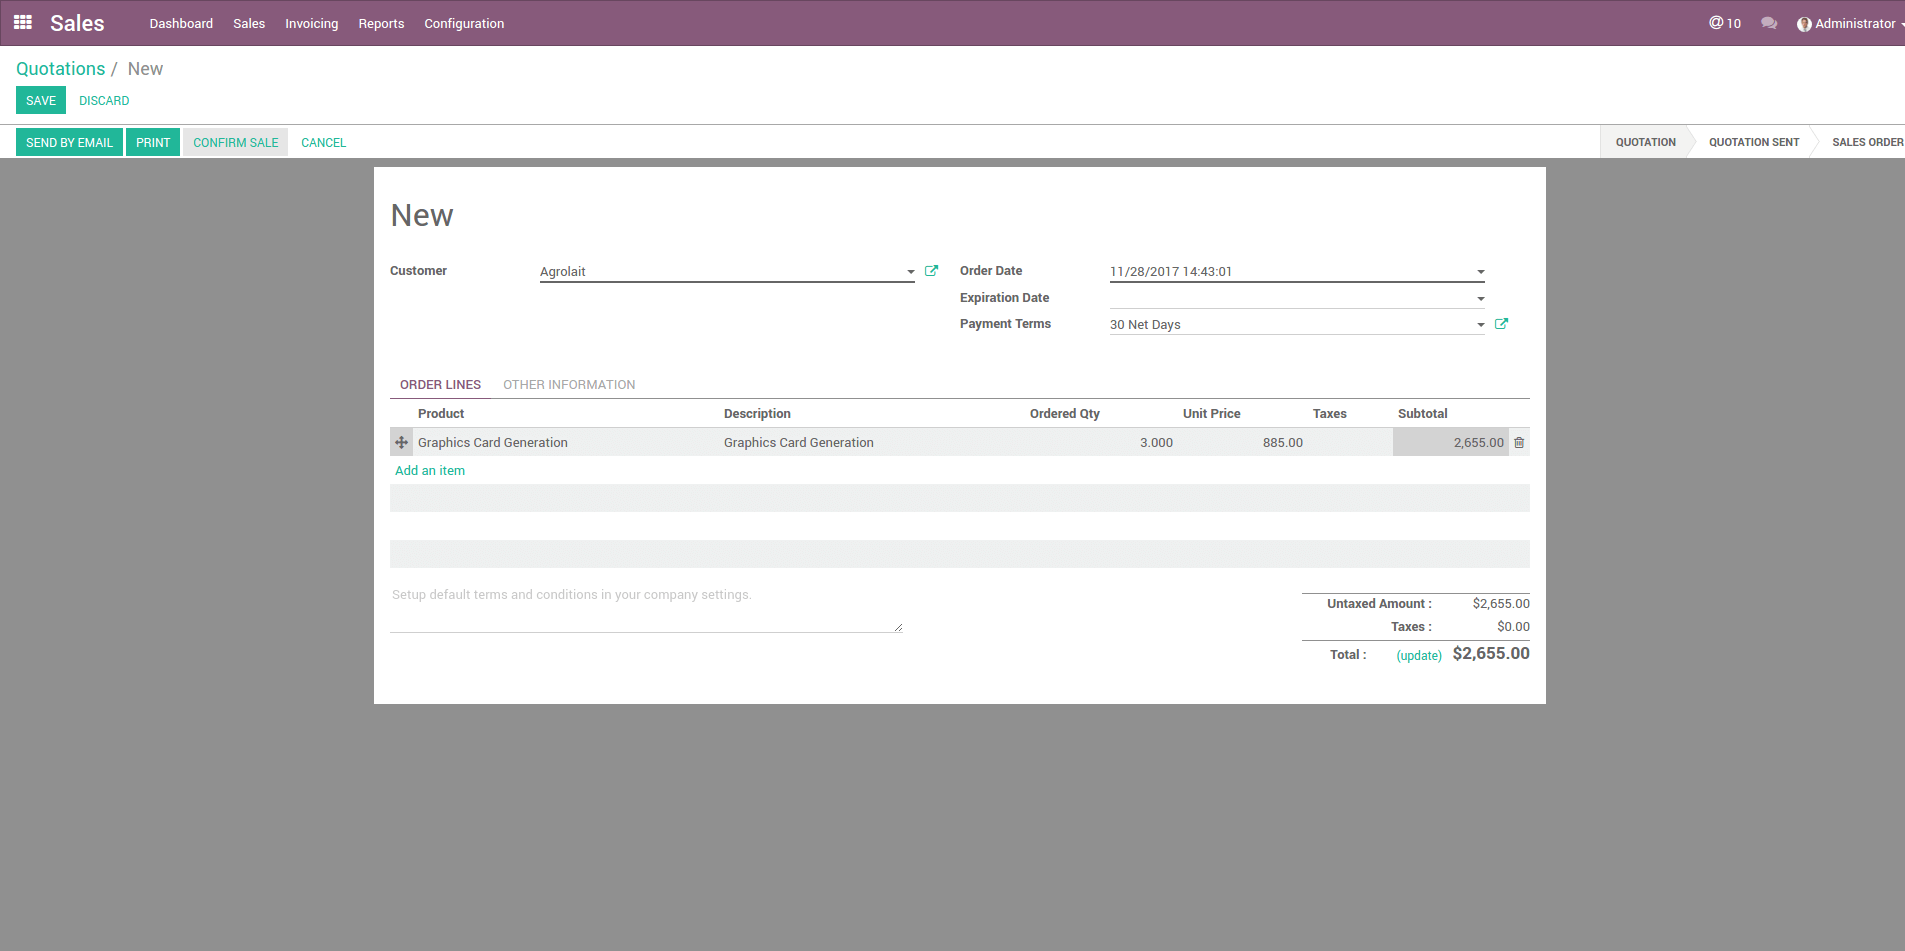Open the Configuration menu

coord(464,23)
